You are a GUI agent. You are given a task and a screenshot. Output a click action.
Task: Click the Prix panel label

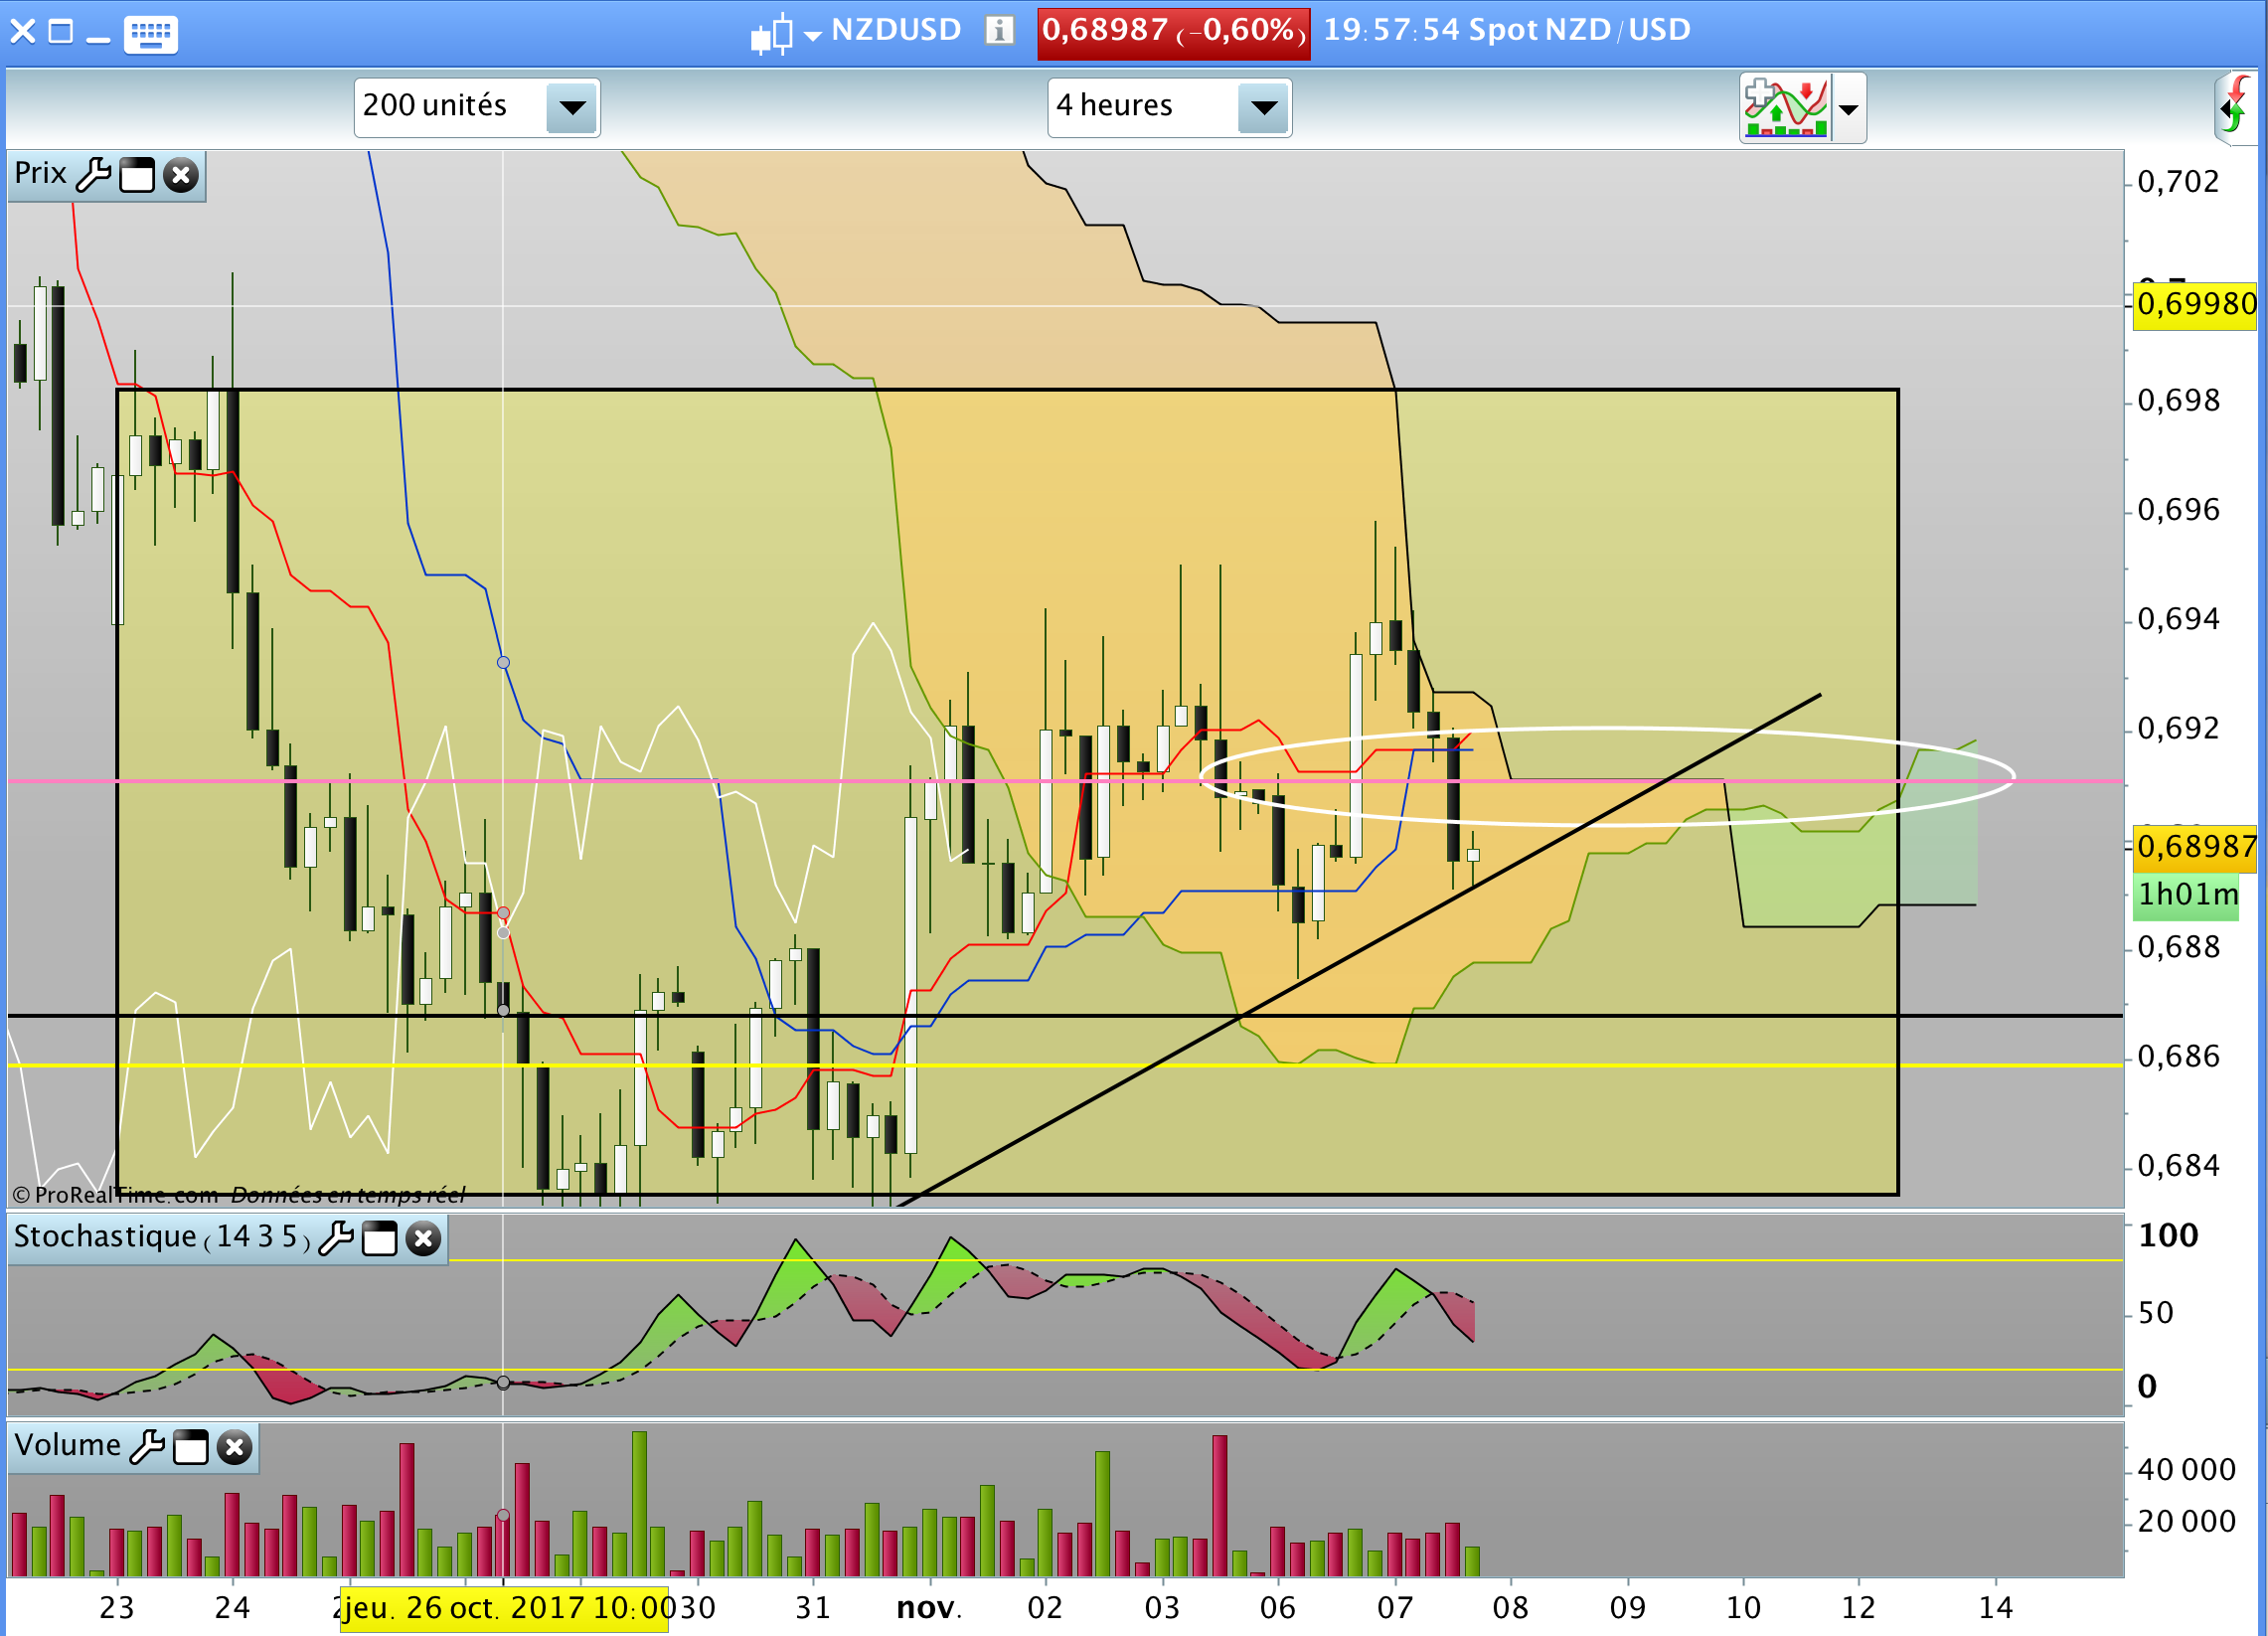40,173
